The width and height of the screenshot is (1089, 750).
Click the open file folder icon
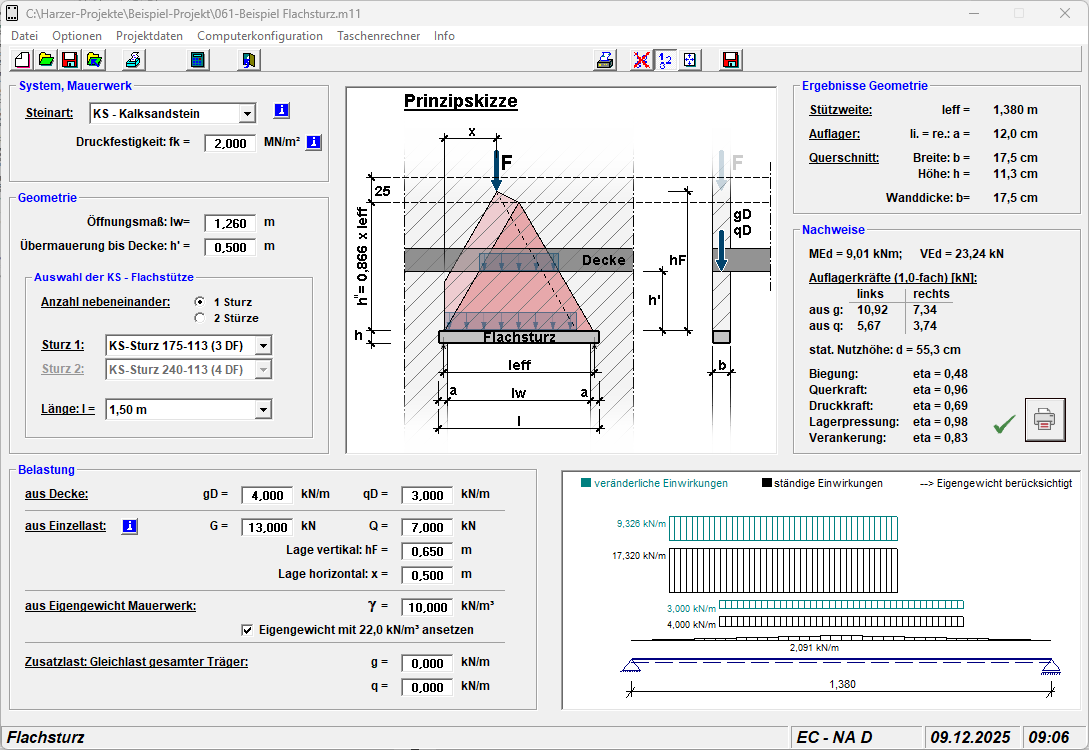[x=47, y=60]
